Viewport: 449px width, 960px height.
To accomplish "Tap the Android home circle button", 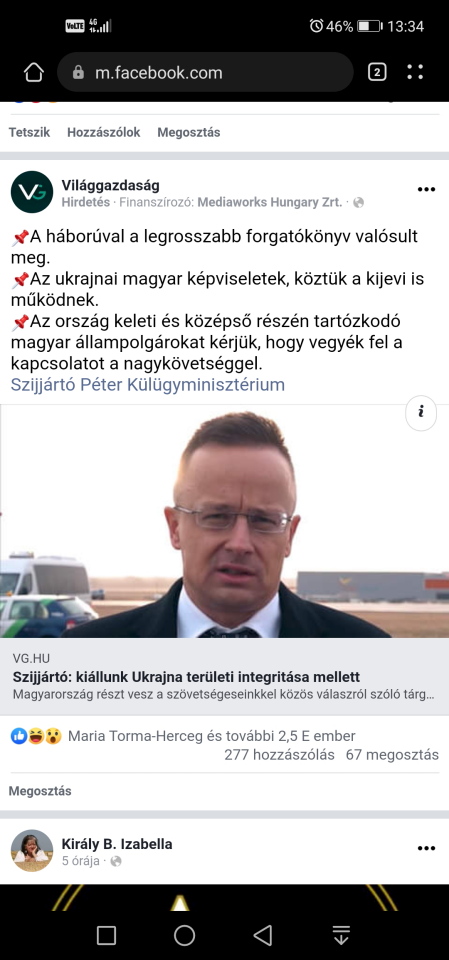I will click(x=184, y=935).
